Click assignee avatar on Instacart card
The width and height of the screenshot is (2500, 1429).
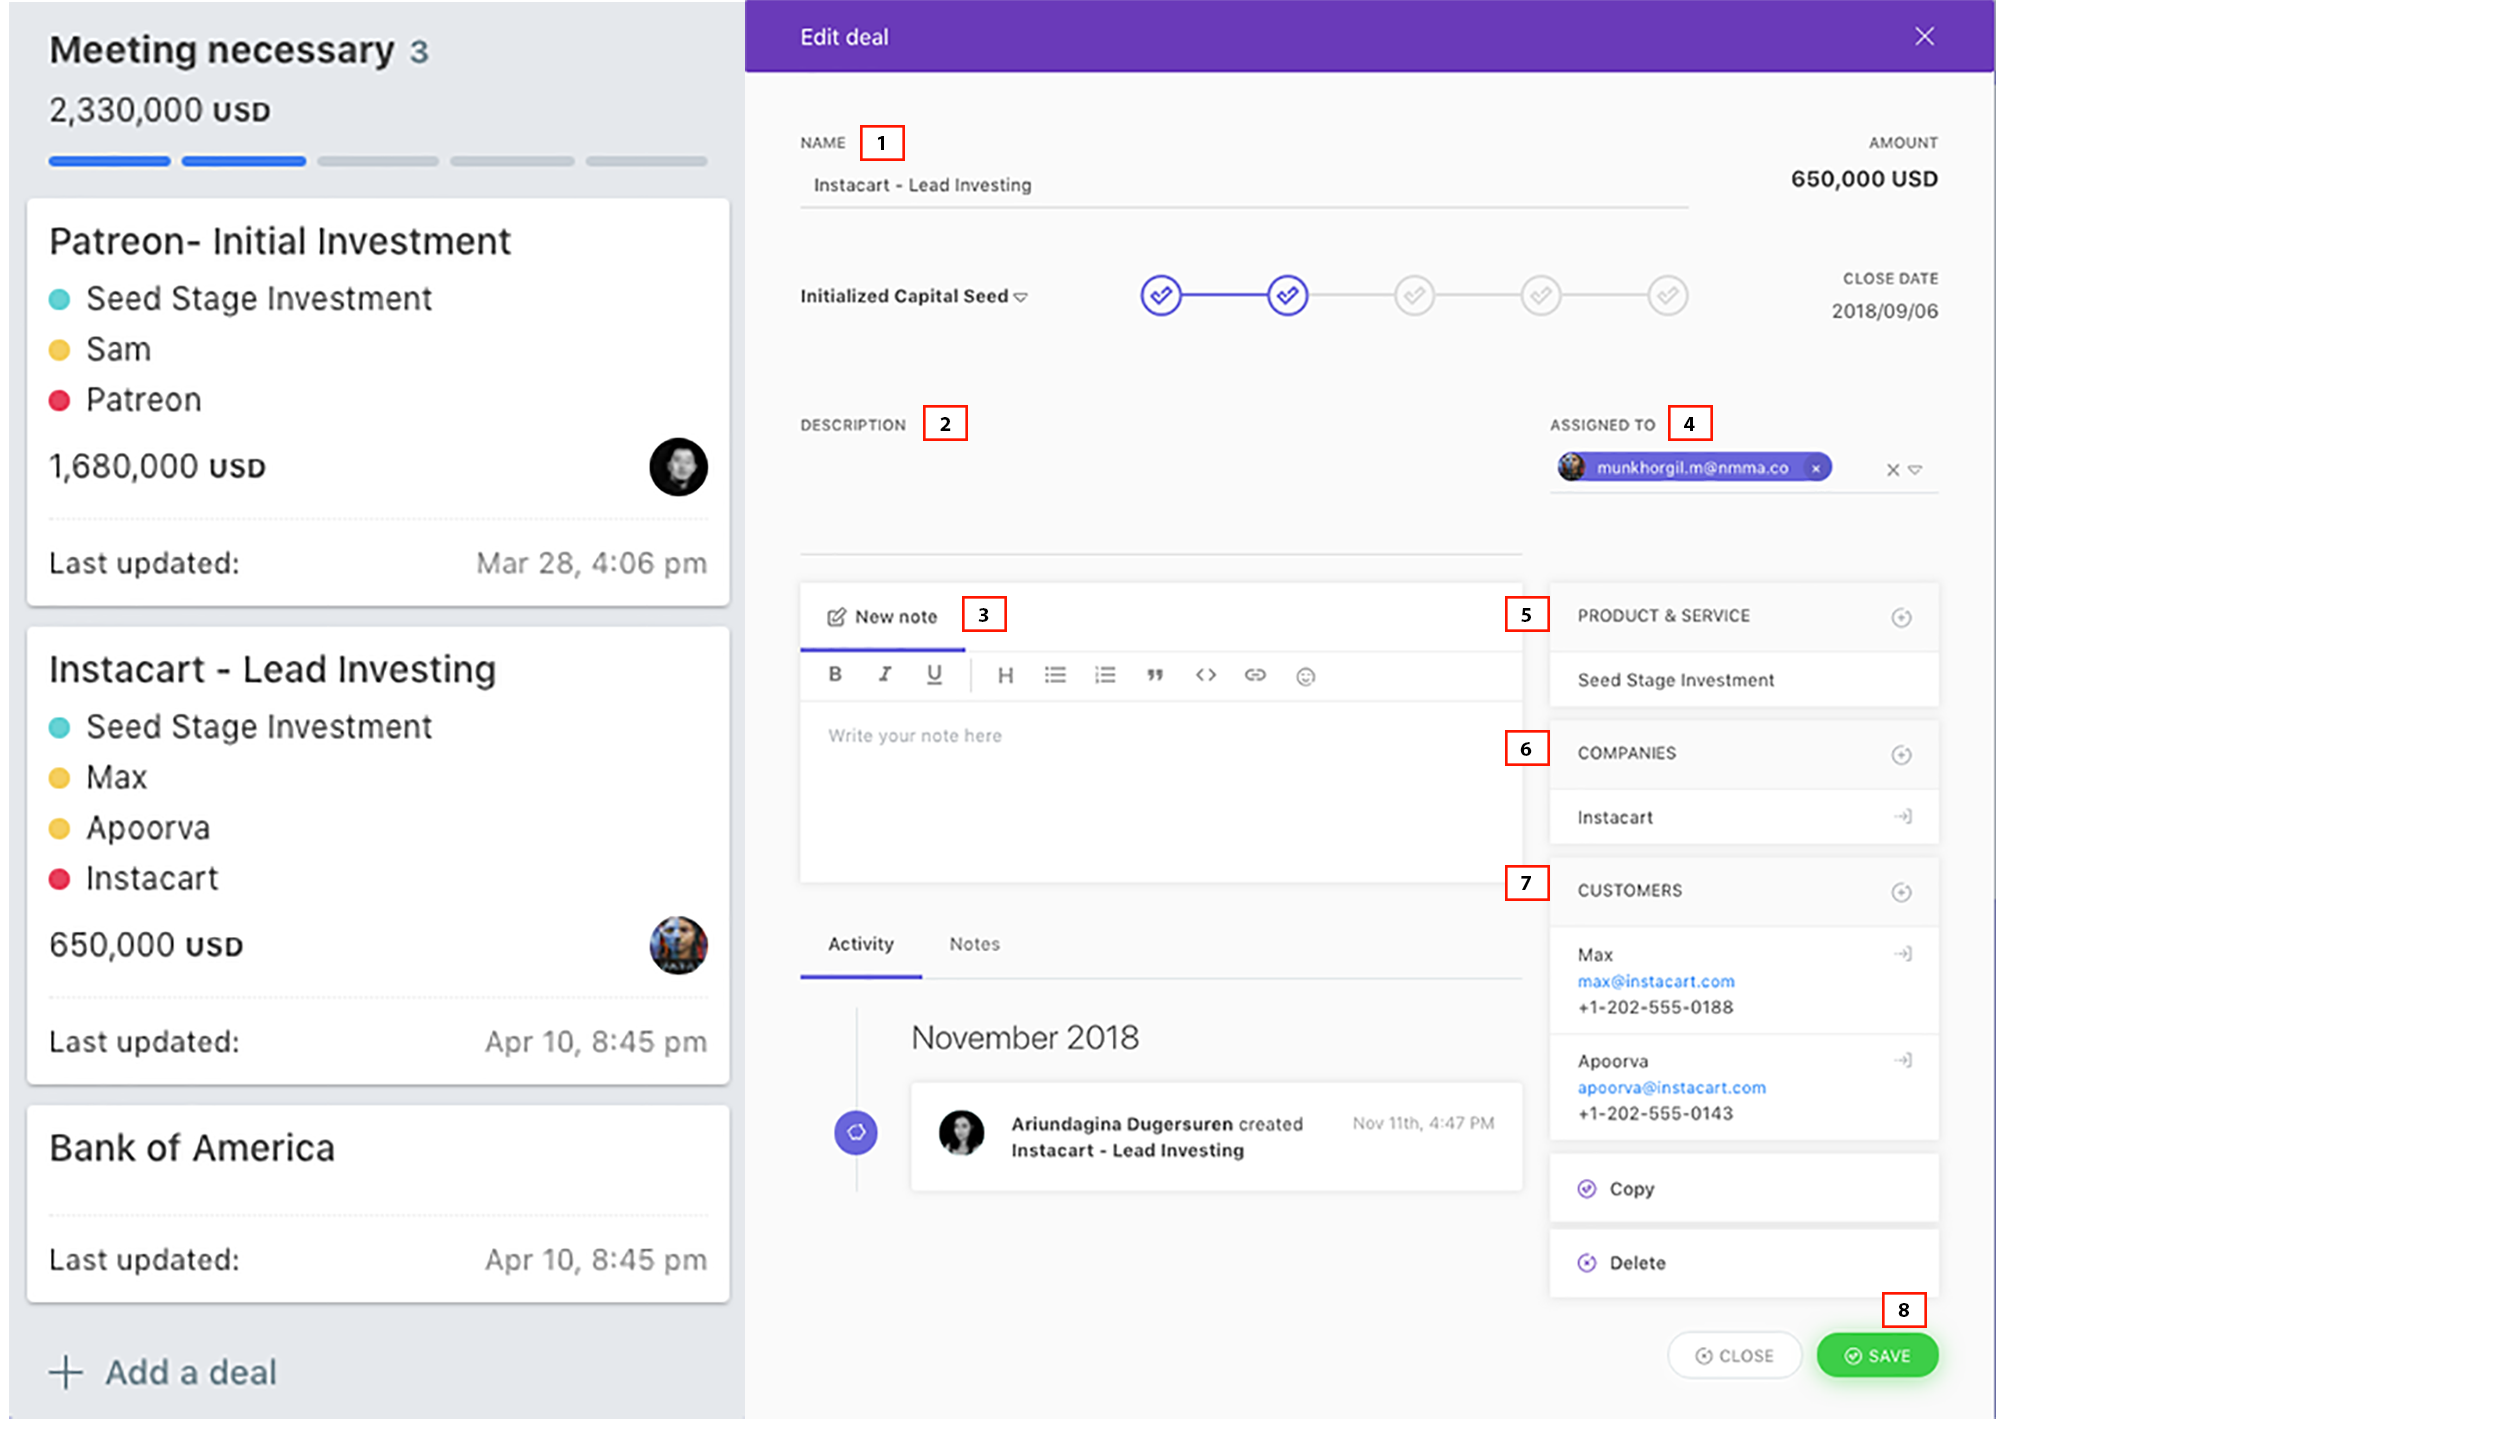tap(678, 945)
